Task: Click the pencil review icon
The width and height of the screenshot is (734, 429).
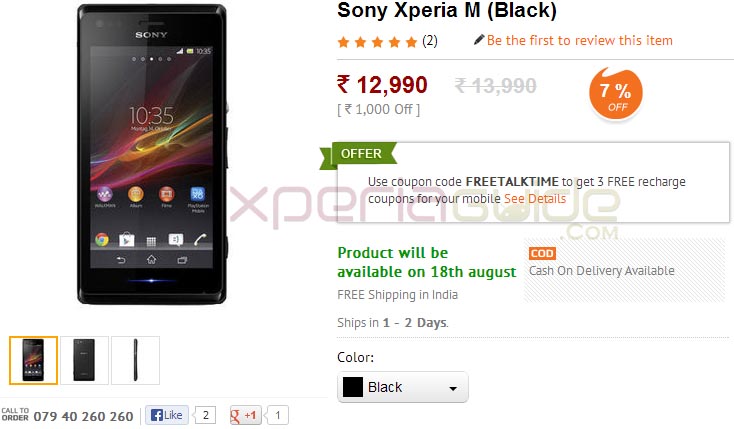Action: coord(478,40)
